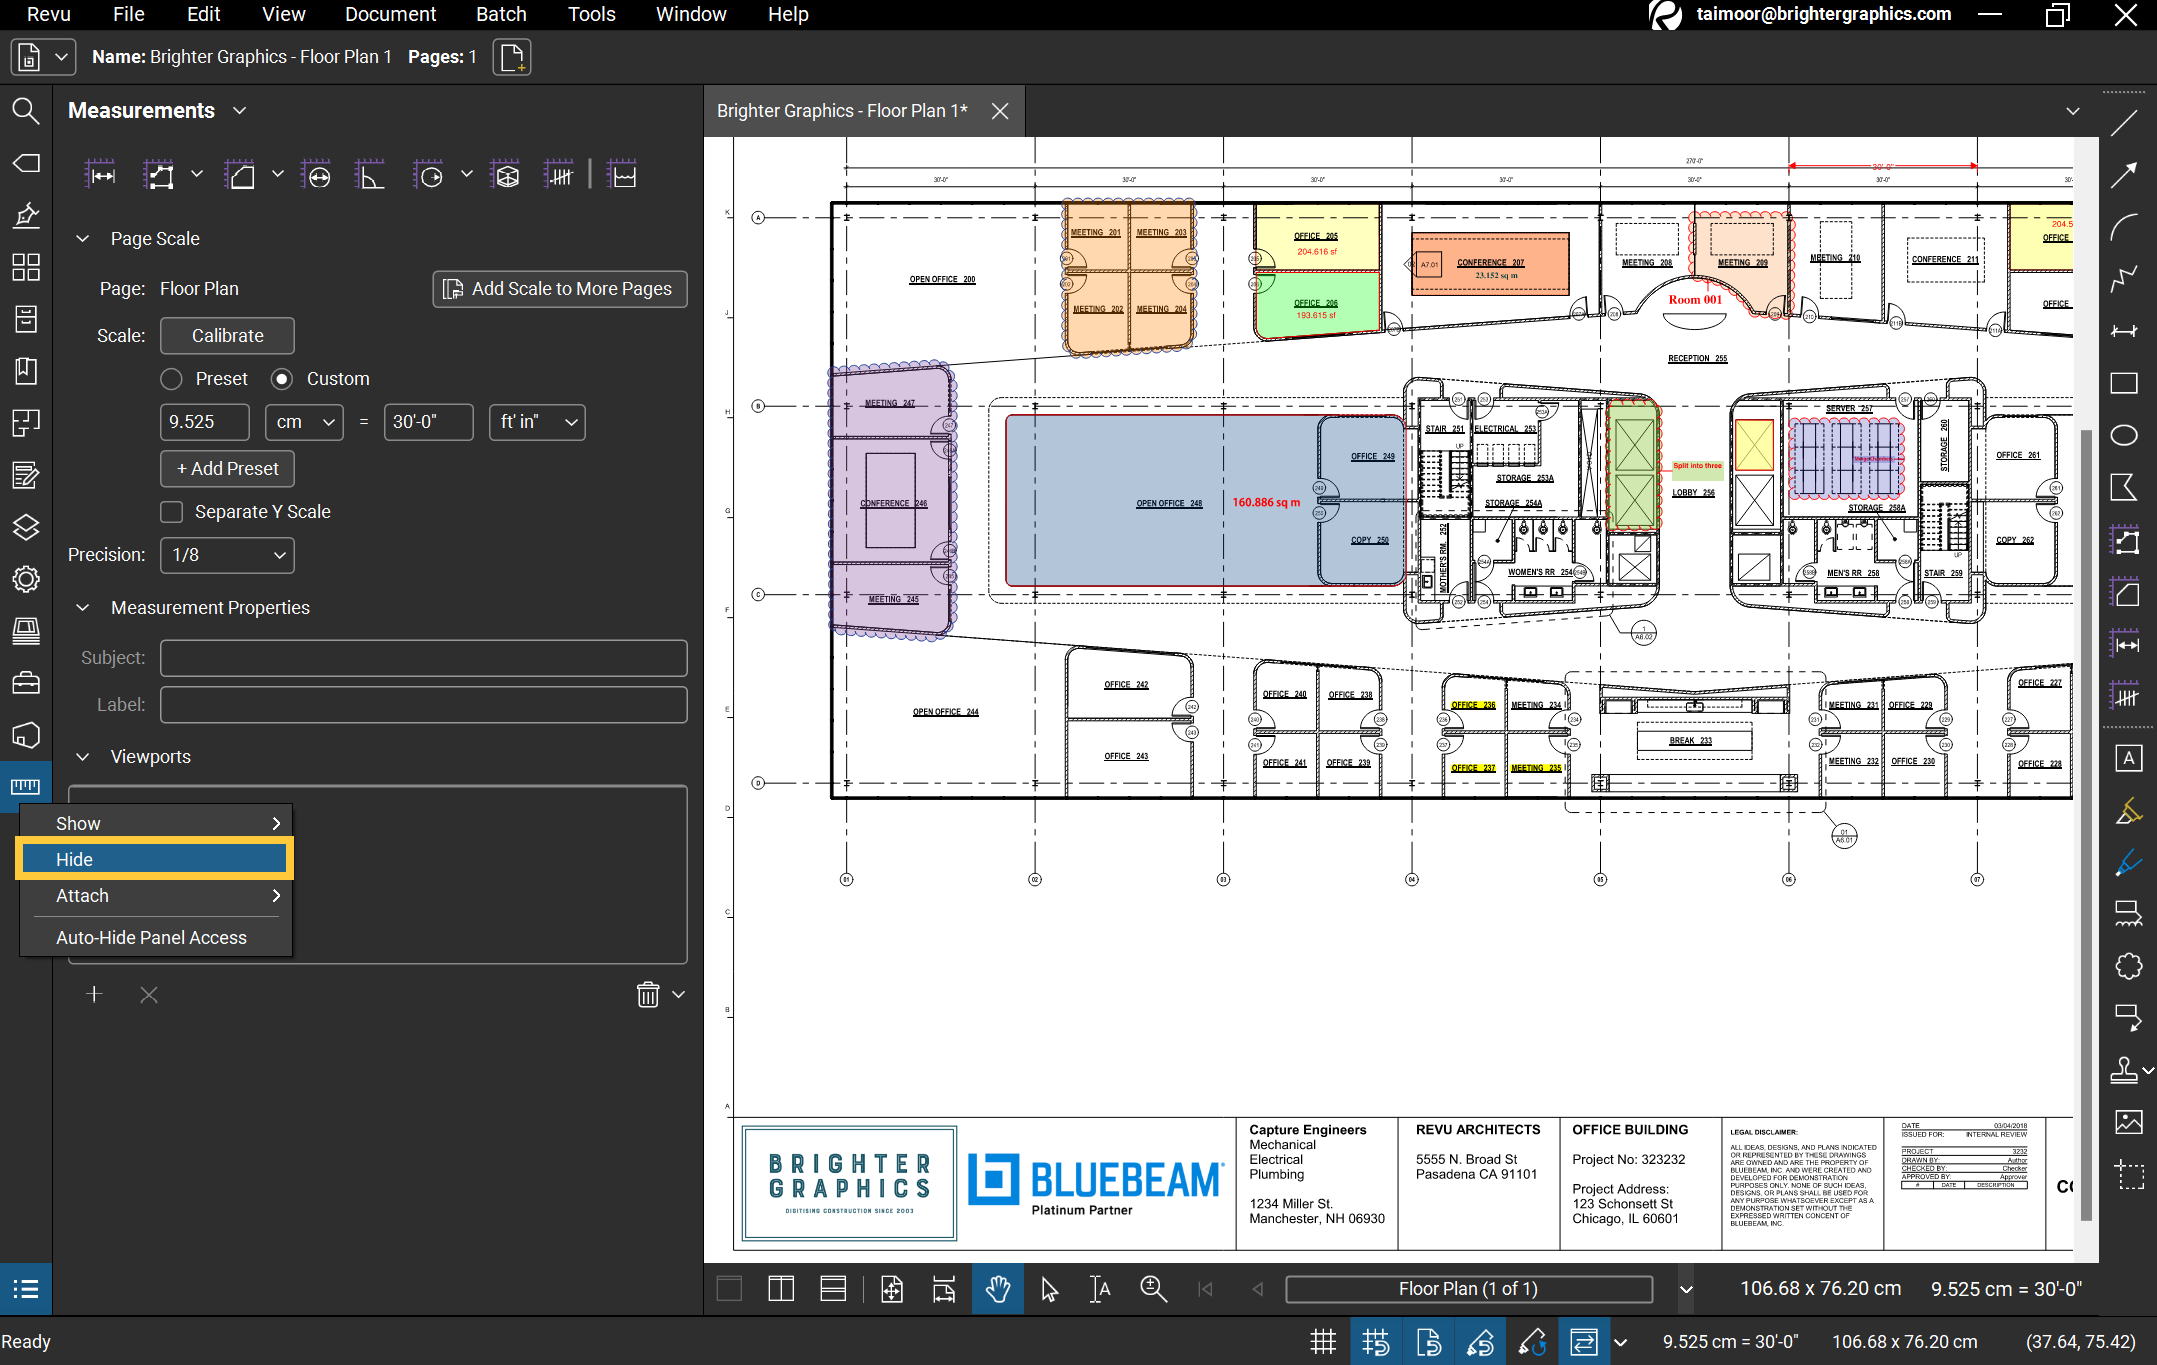Choose the Count measurement tool icon
This screenshot has height=1365, width=2157.
(559, 176)
